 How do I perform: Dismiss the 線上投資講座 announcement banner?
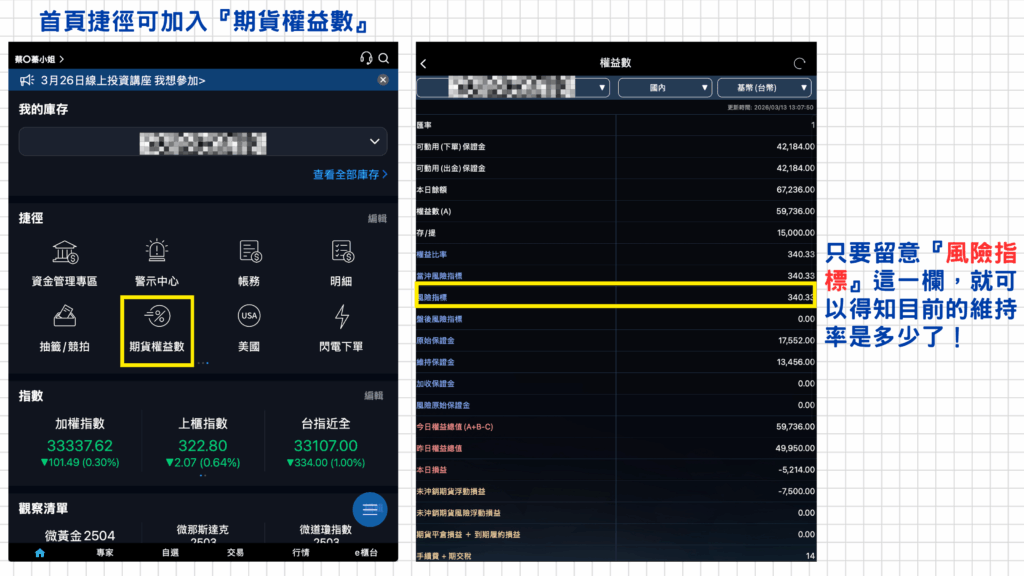tap(383, 80)
